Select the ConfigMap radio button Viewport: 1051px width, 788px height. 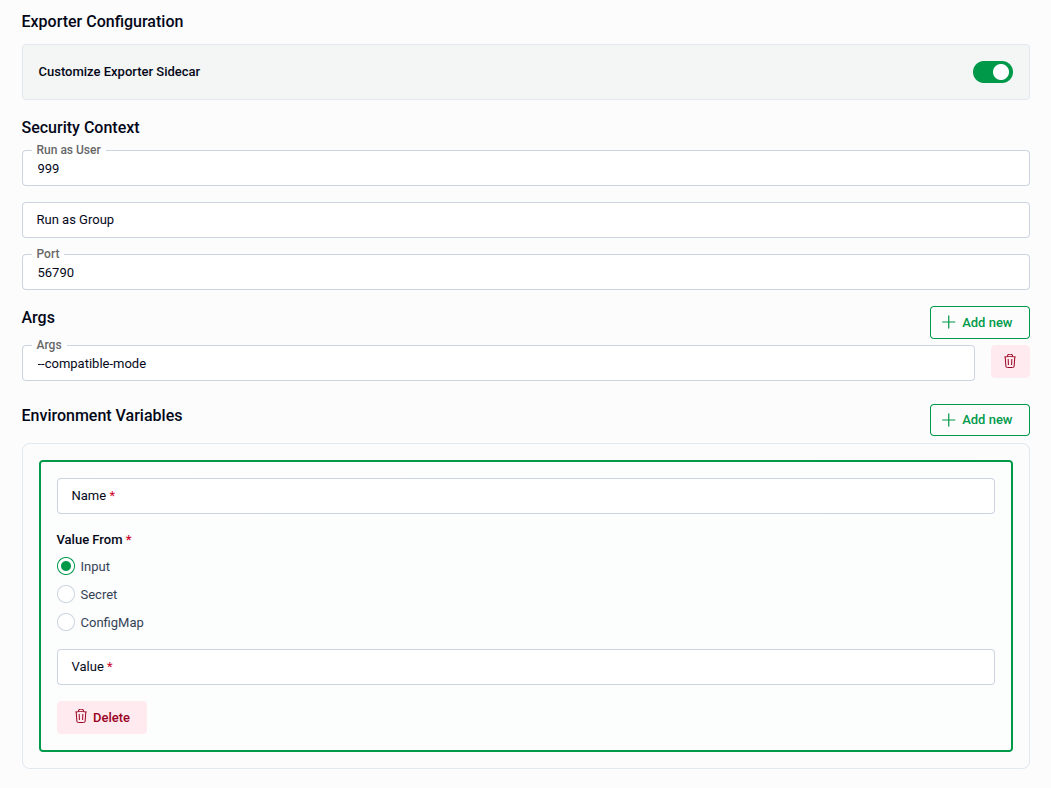[x=65, y=622]
